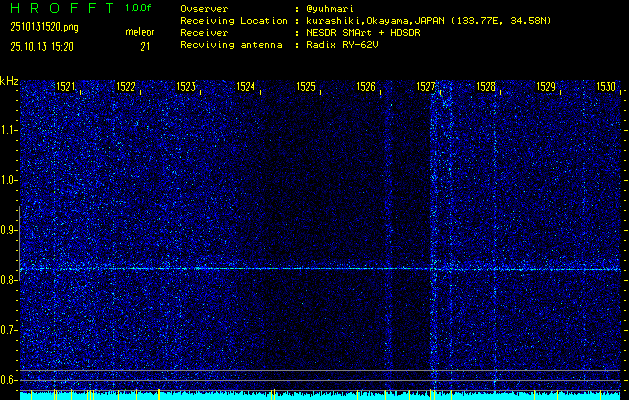Click the cyan signal level strip at bottom
The image size is (629, 400).
[x=320, y=396]
